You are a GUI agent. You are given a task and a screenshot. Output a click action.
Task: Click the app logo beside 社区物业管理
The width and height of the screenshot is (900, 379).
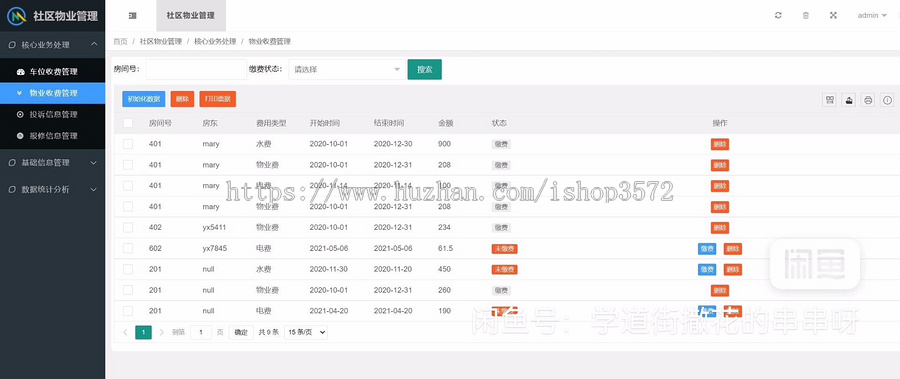tap(16, 16)
